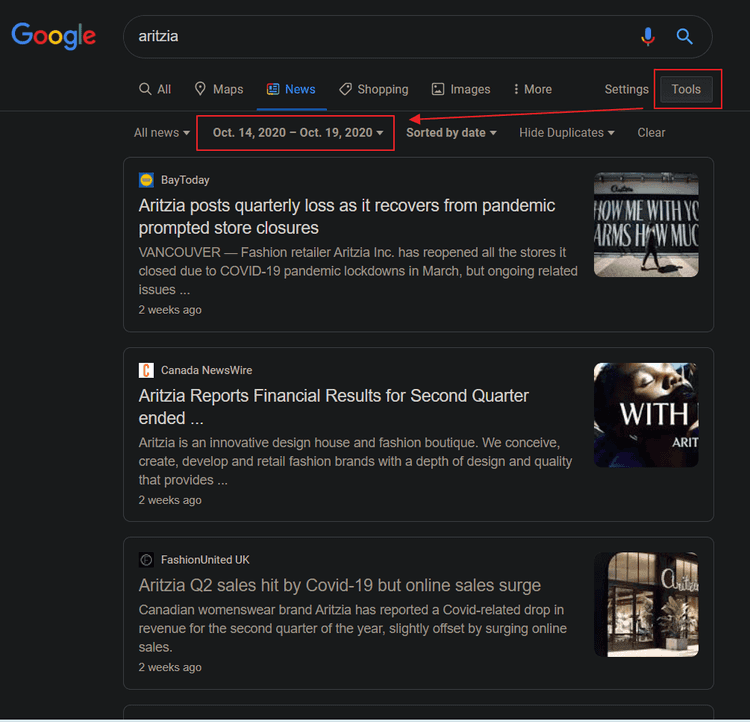
Task: Click the blue search magnifier icon
Action: (x=684, y=36)
